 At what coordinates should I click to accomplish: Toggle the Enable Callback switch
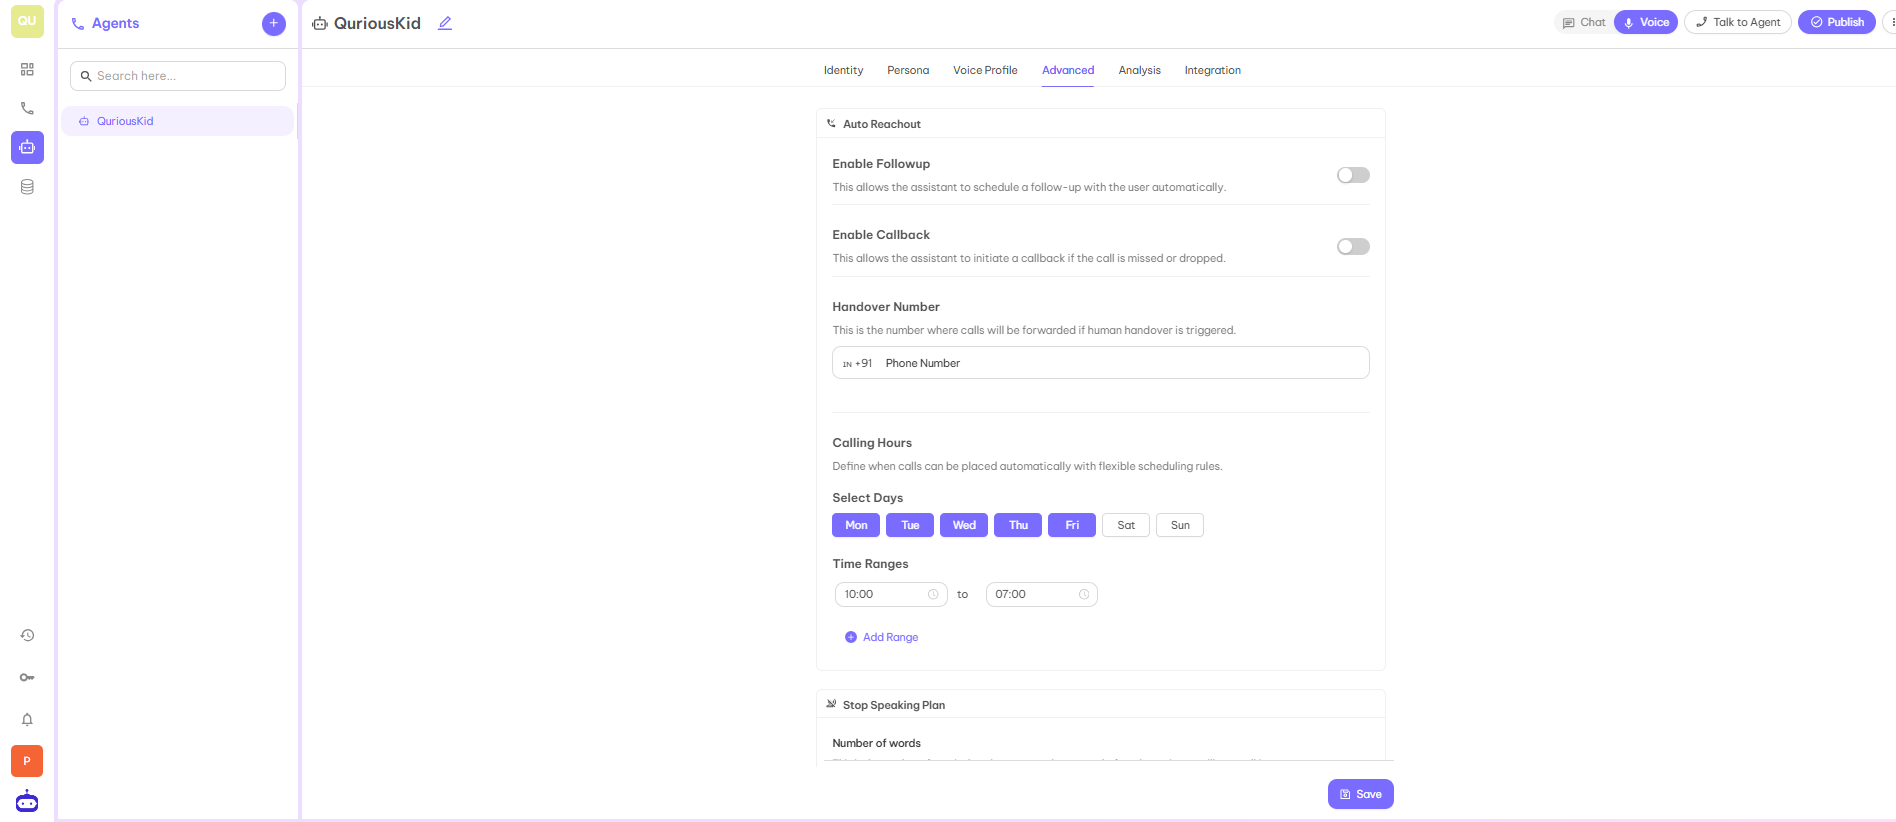1353,246
